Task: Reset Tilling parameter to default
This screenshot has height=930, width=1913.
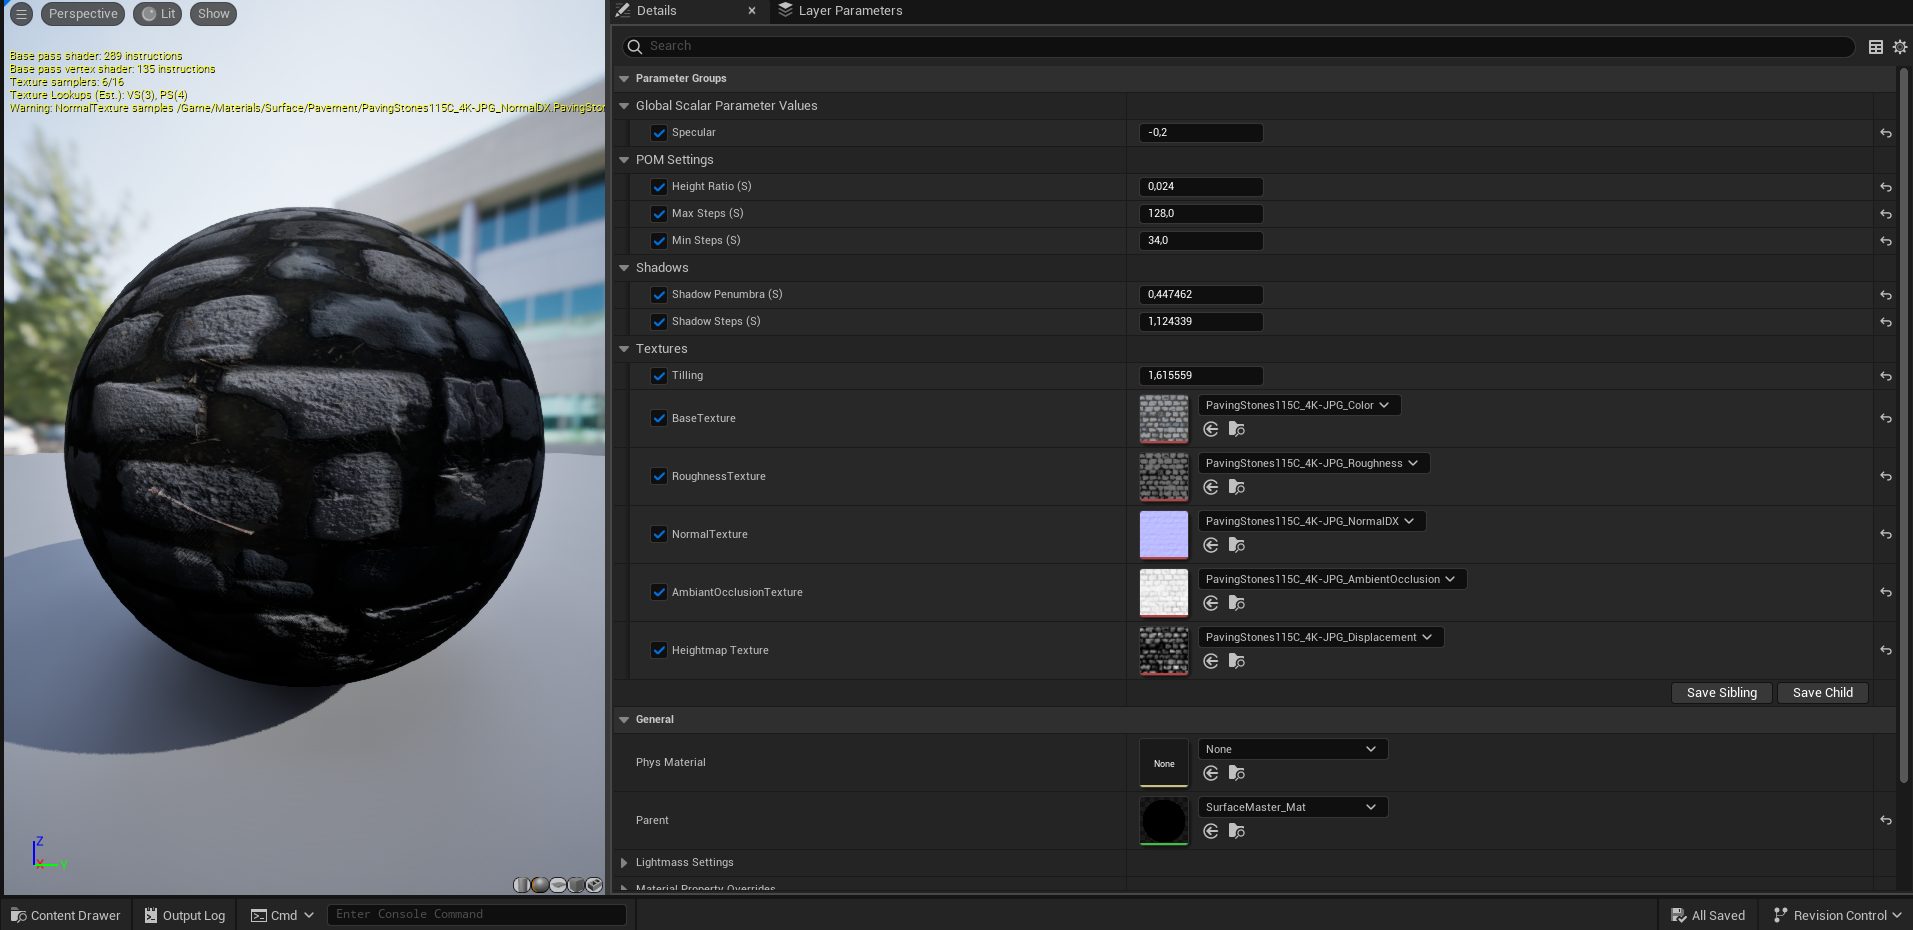Action: [1885, 376]
